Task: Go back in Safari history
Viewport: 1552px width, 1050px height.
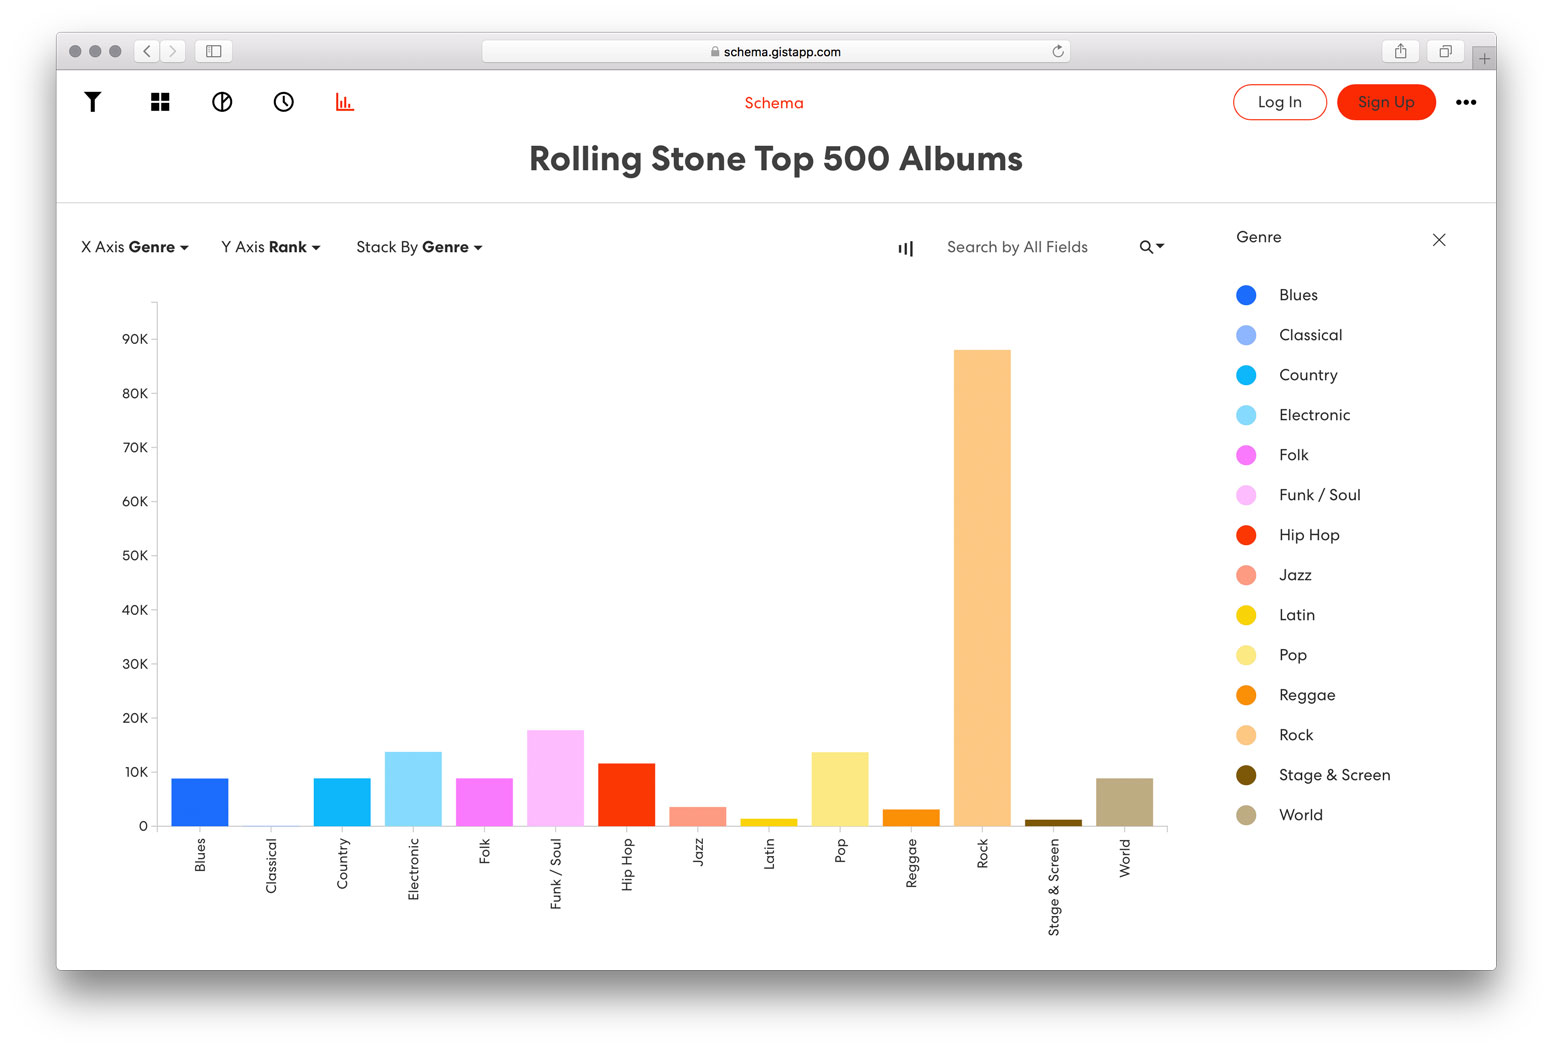Action: (147, 51)
